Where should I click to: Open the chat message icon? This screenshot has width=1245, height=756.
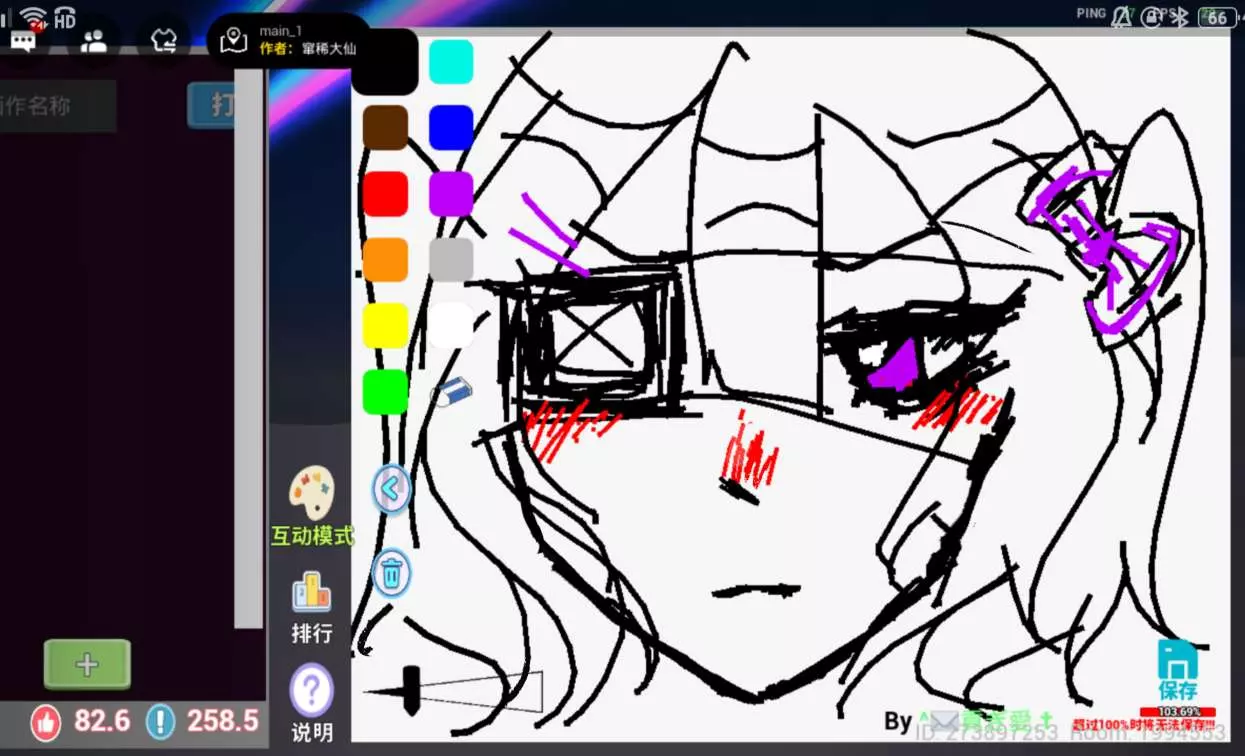(x=23, y=41)
